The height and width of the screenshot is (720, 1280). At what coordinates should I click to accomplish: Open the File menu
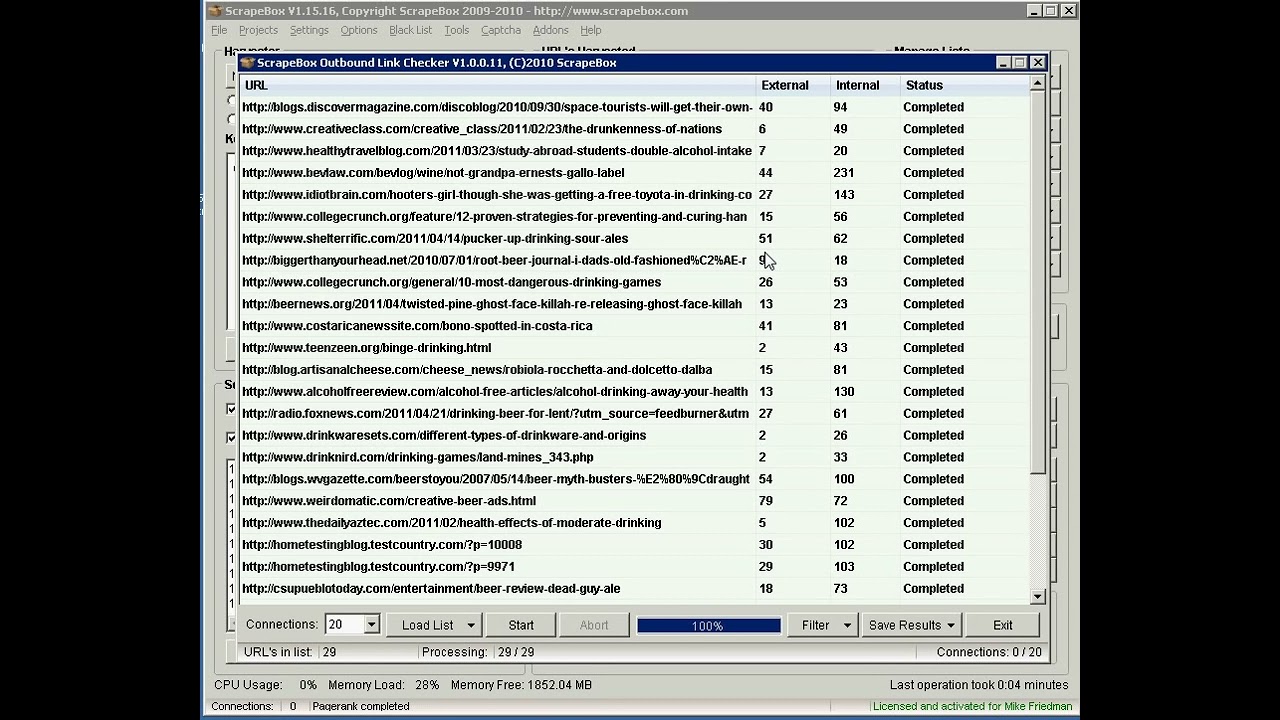pos(219,30)
